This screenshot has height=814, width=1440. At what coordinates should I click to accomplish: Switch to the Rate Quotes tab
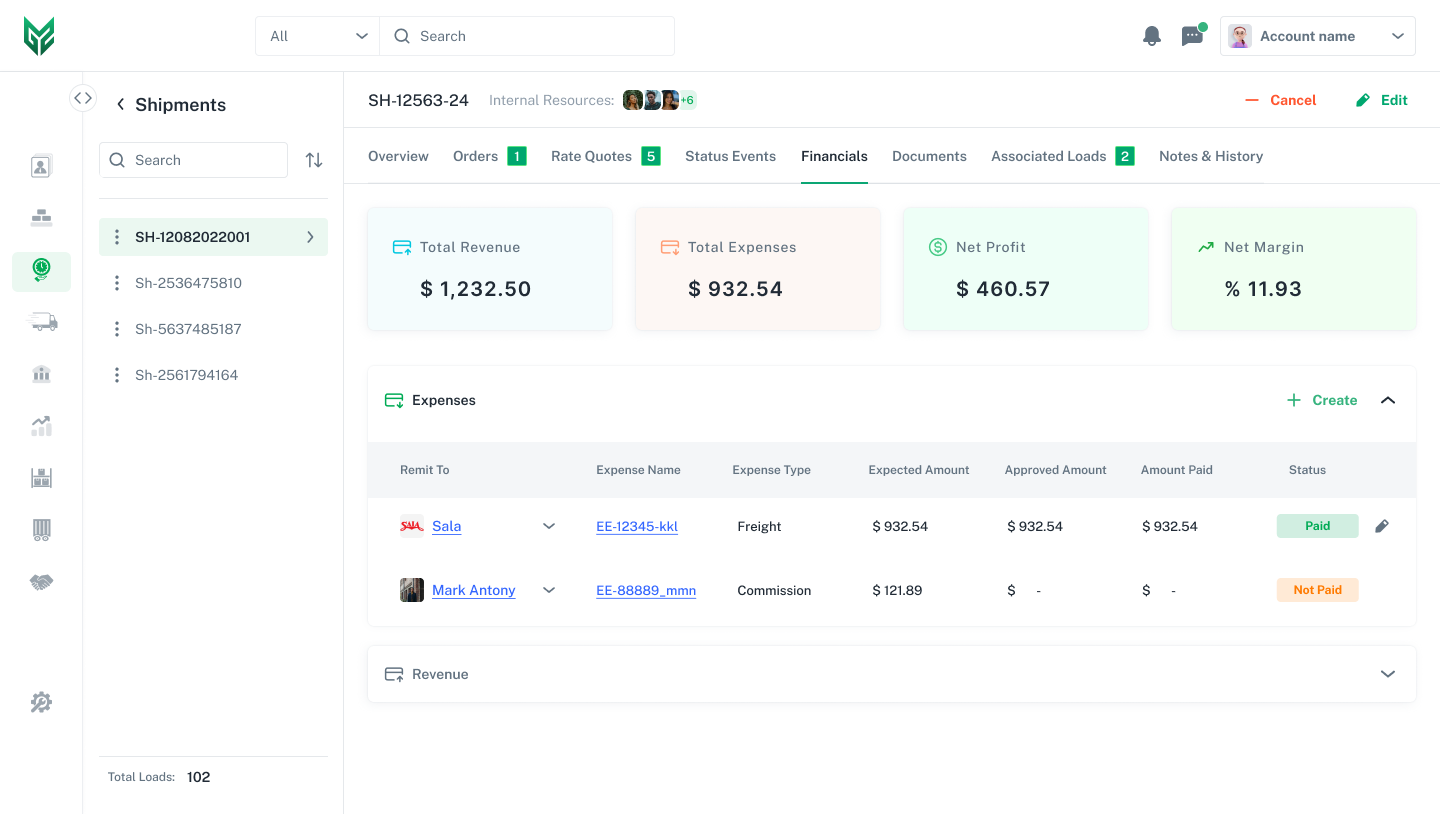[605, 156]
